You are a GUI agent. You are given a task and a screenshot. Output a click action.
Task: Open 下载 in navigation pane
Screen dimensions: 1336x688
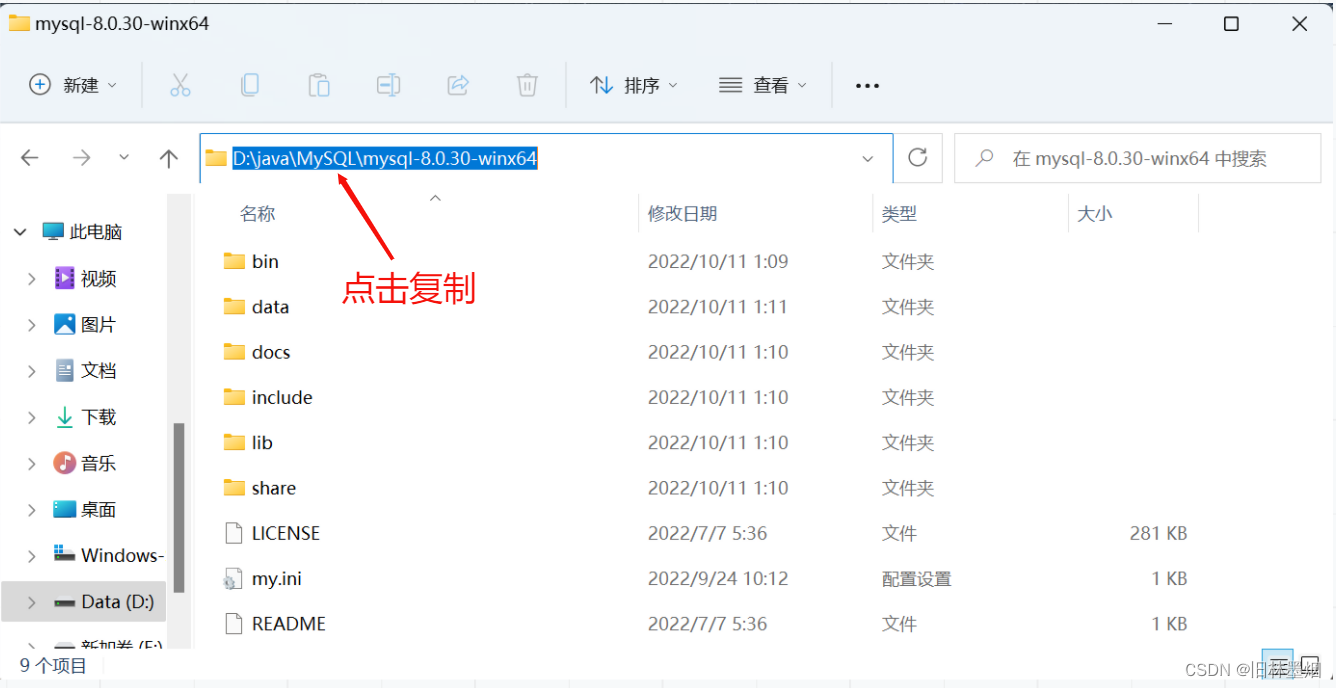click(x=98, y=417)
